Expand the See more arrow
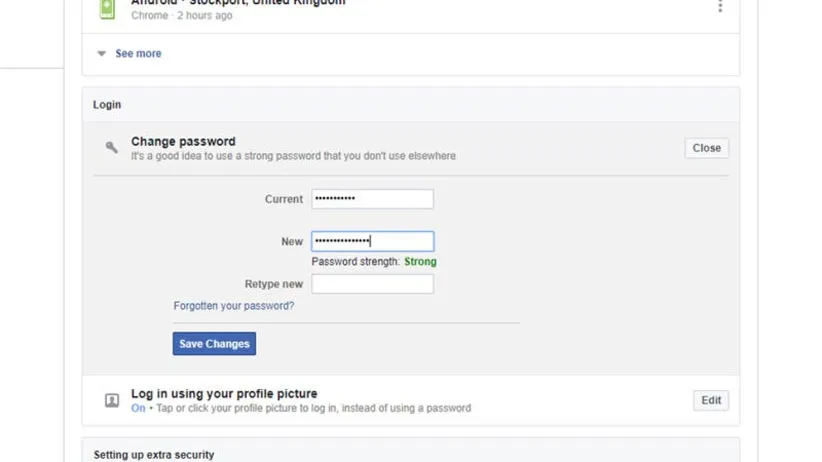 [101, 54]
